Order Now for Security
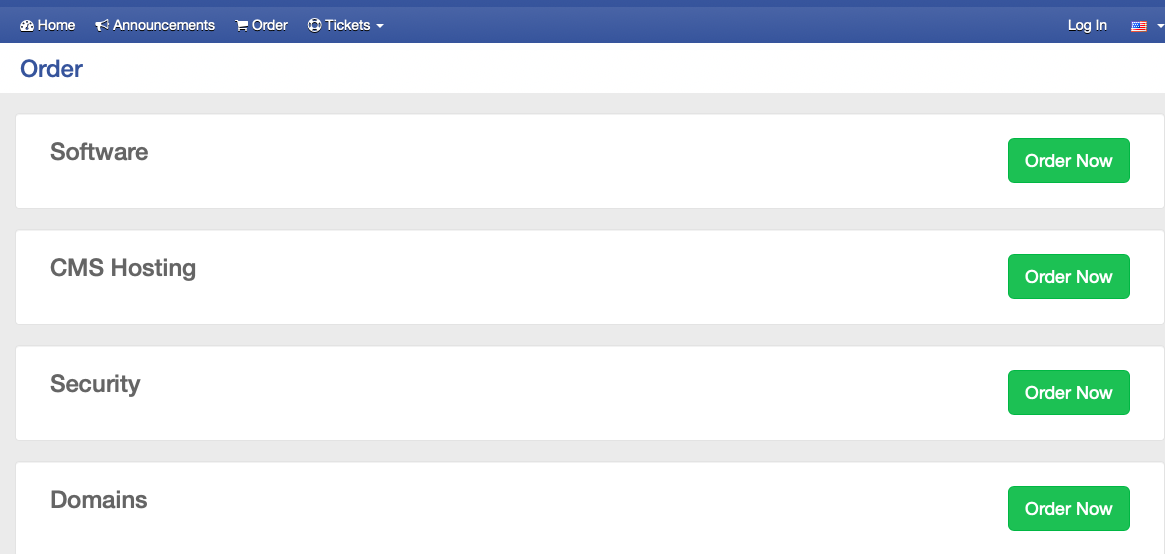Image resolution: width=1165 pixels, height=554 pixels. click(x=1068, y=392)
